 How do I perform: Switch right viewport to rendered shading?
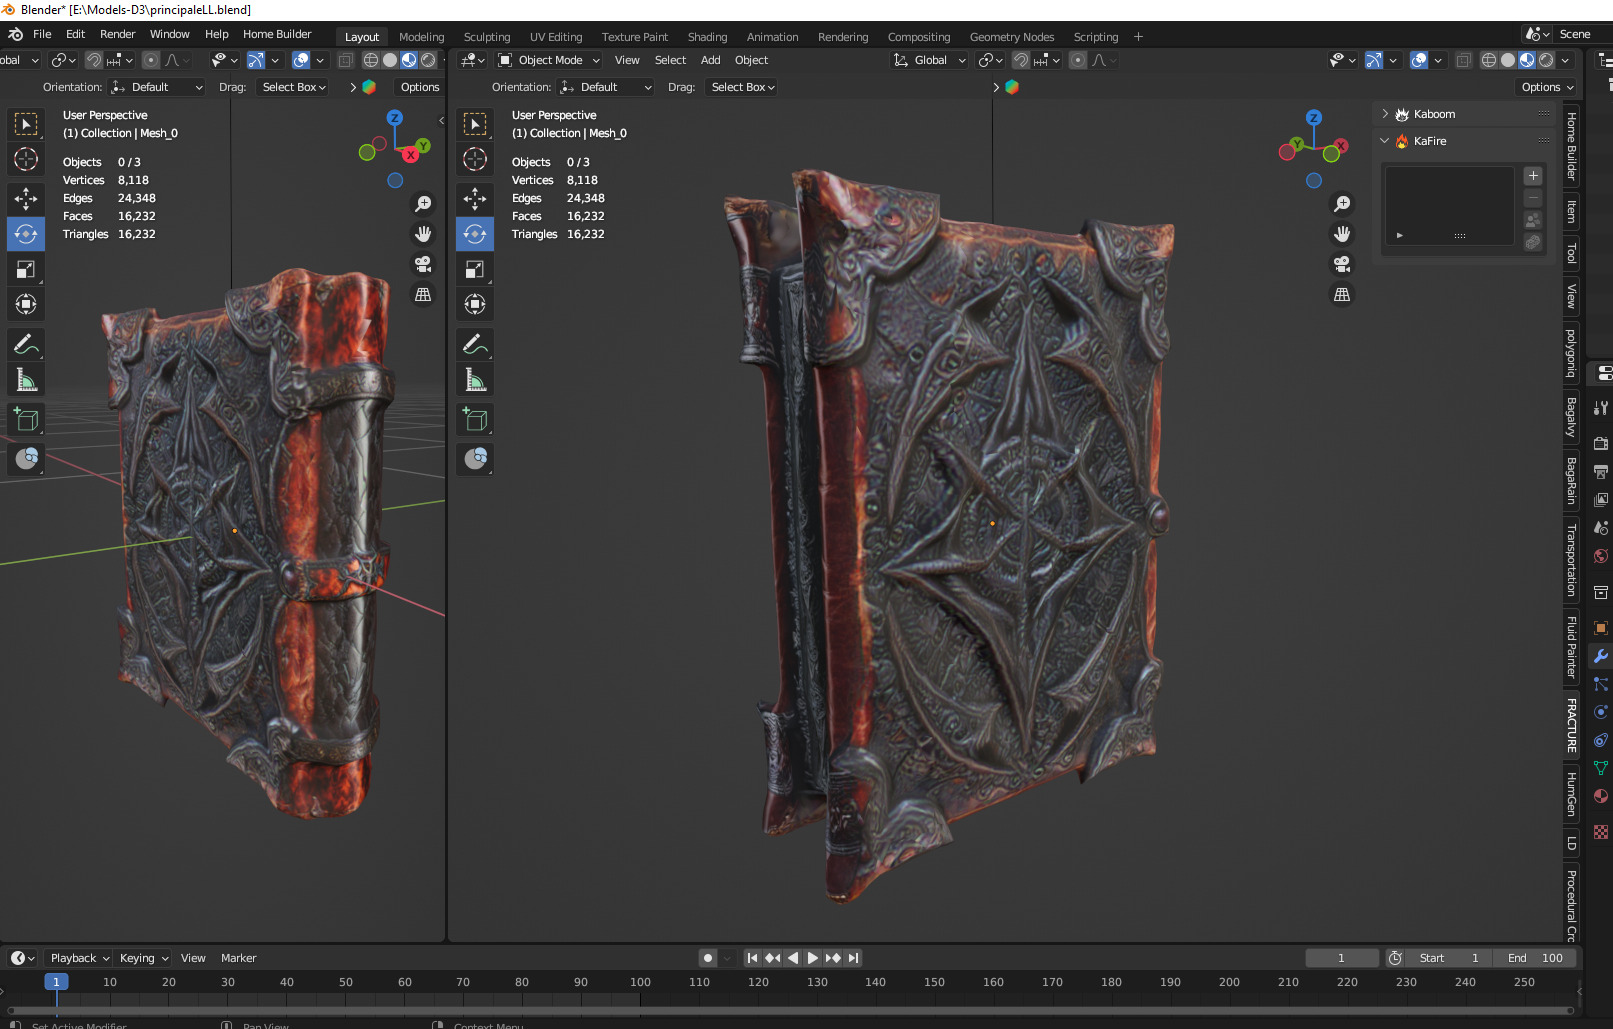(1546, 60)
